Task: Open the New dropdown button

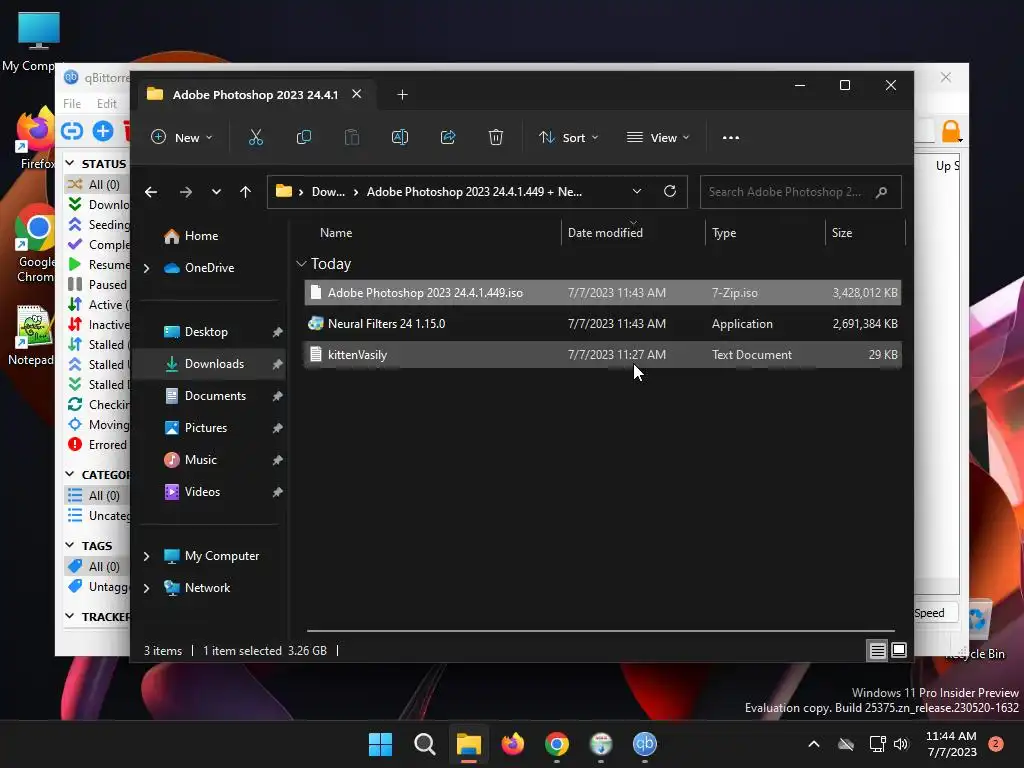Action: click(x=182, y=138)
